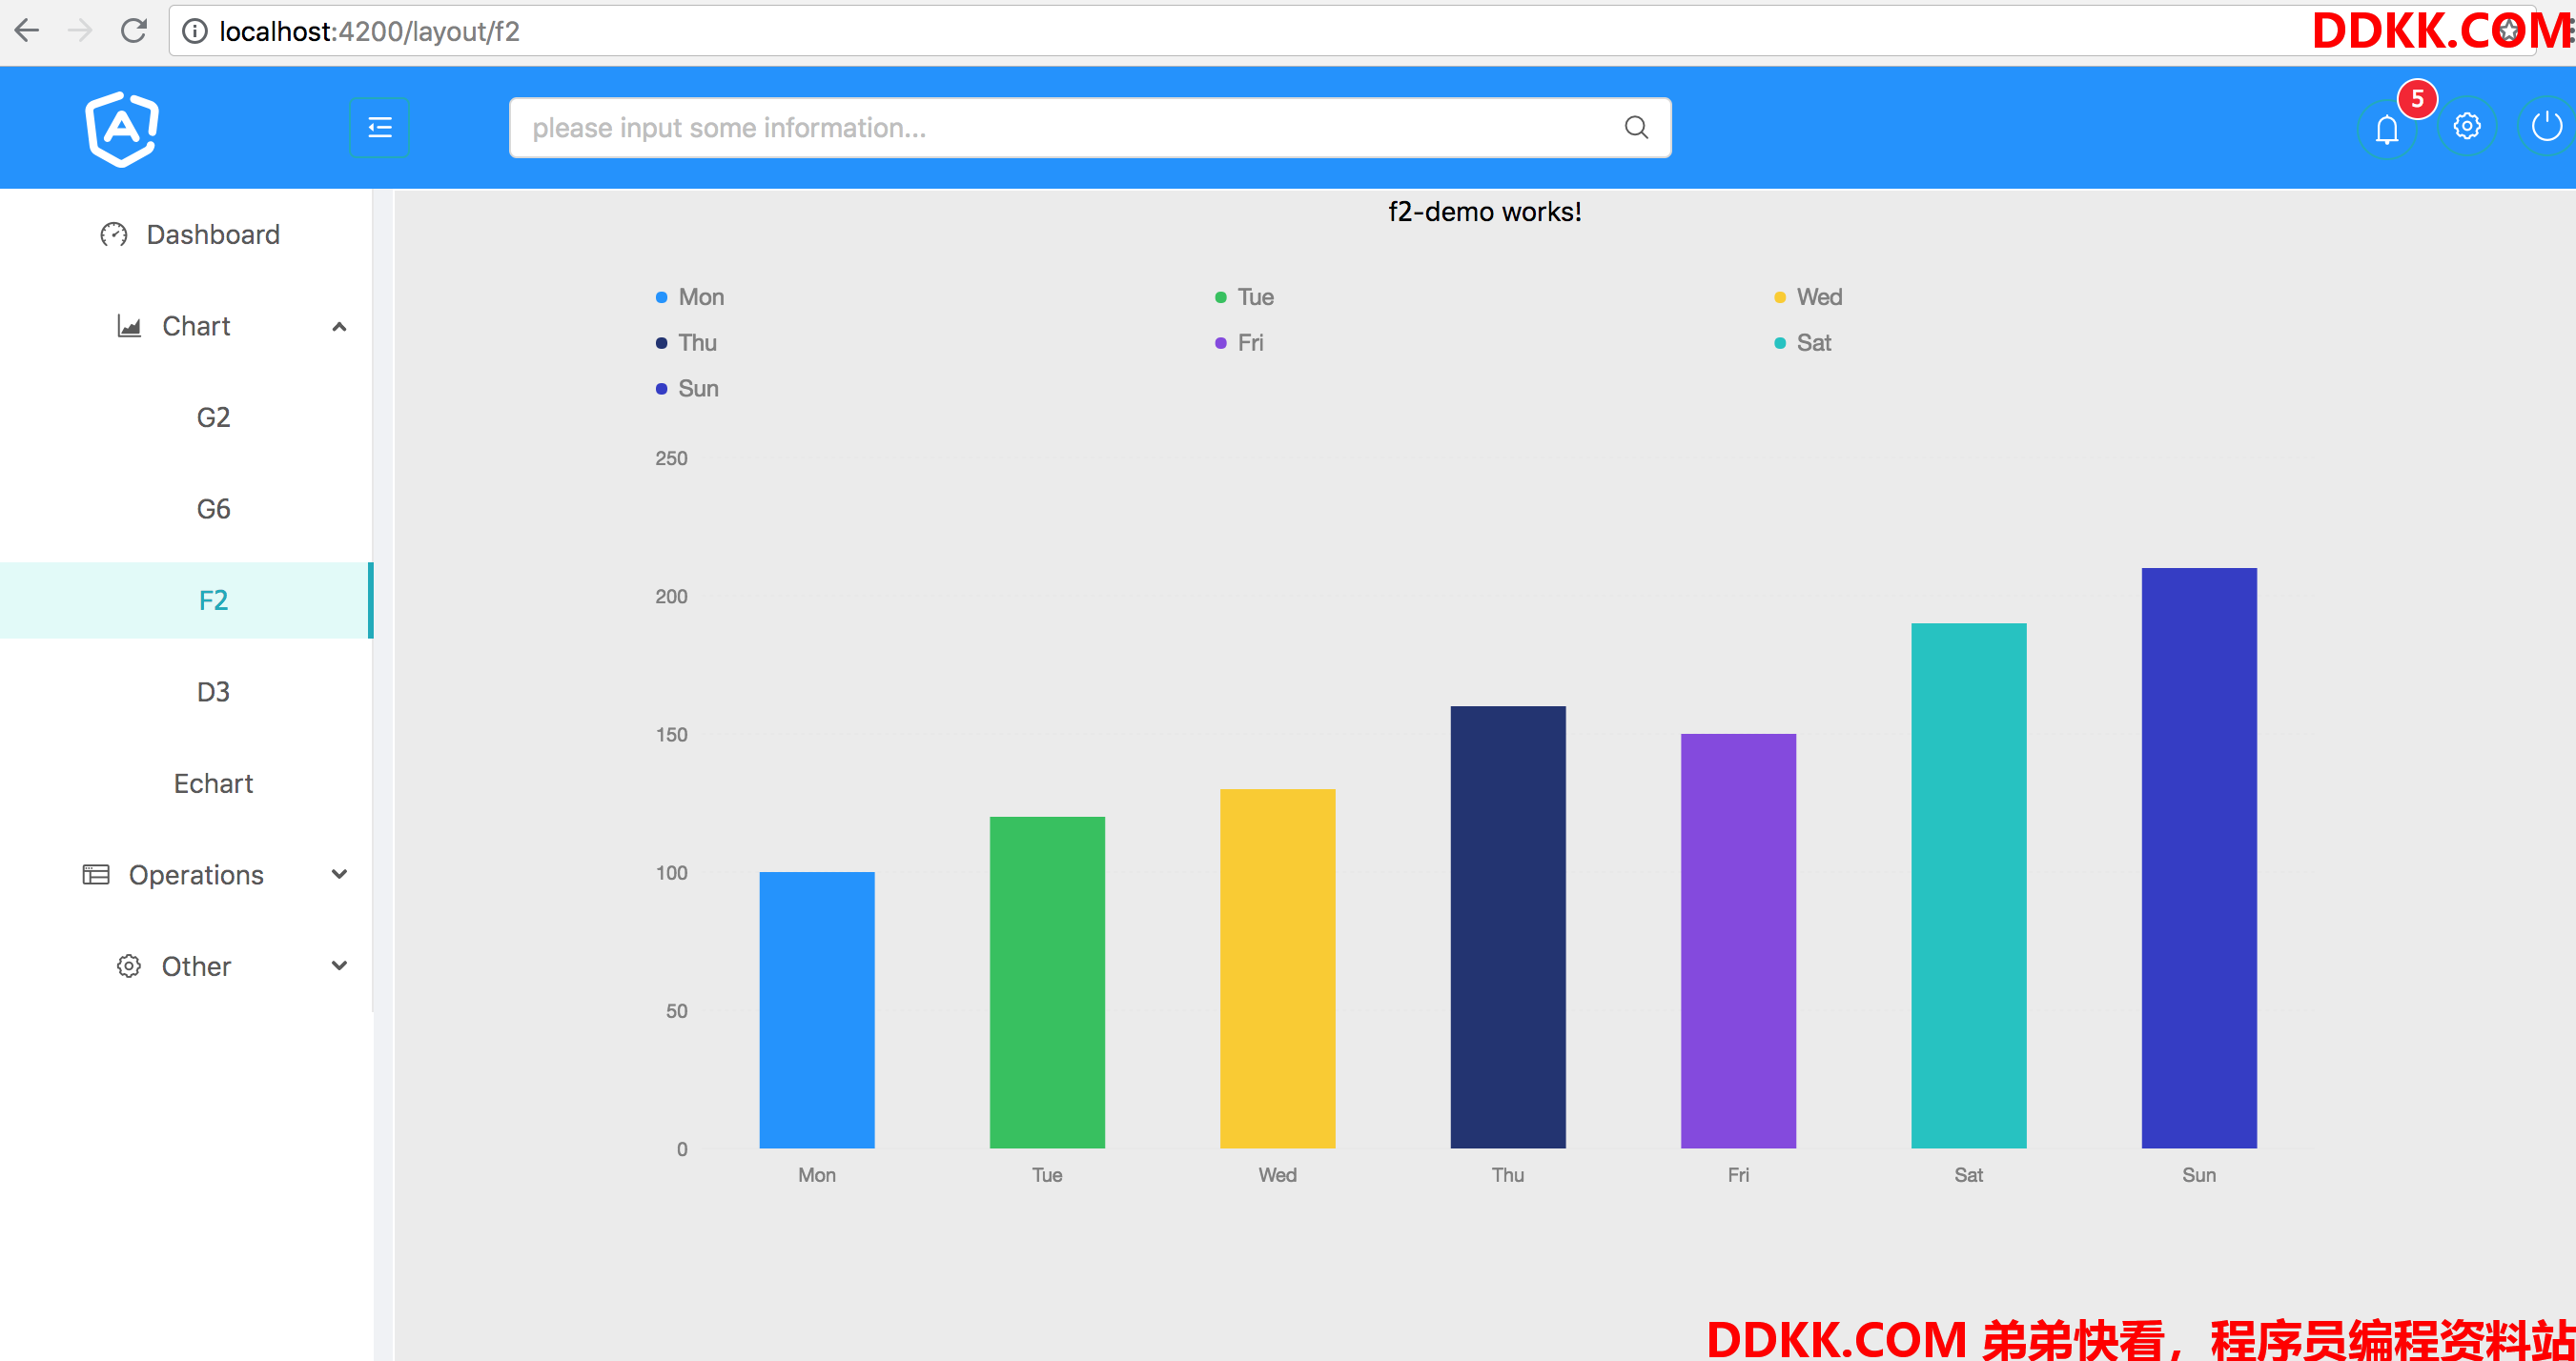Viewport: 2576px width, 1361px height.
Task: Click the Chart area-chart icon
Action: 129,326
